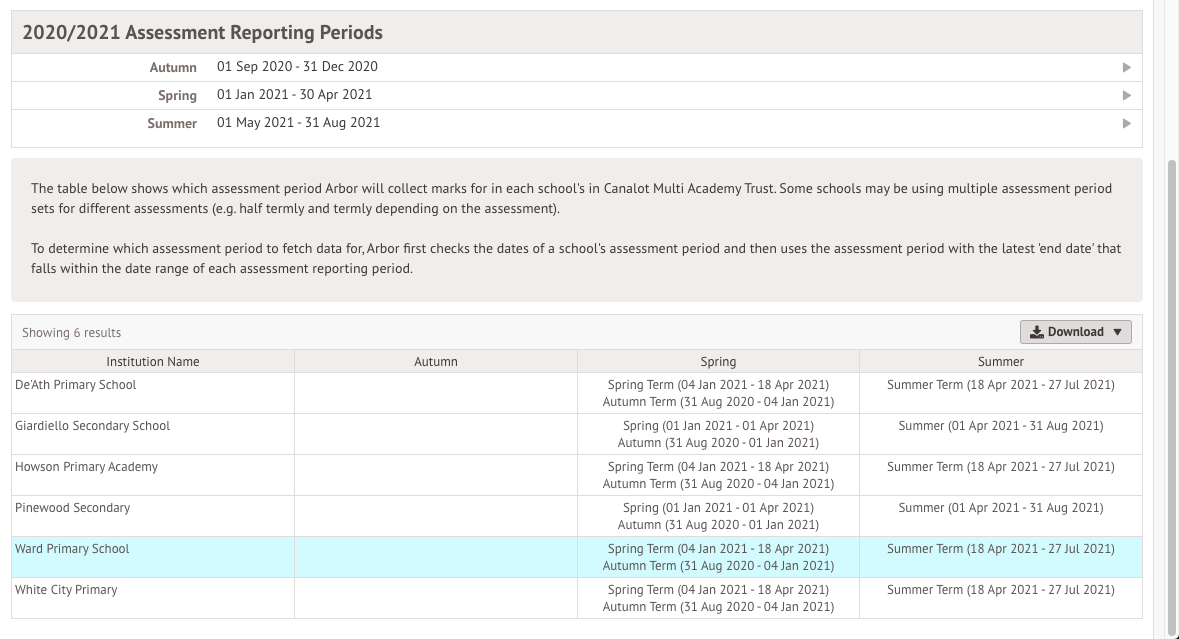The image size is (1179, 639).
Task: Click the Autumn label in reporting periods
Action: 173,68
